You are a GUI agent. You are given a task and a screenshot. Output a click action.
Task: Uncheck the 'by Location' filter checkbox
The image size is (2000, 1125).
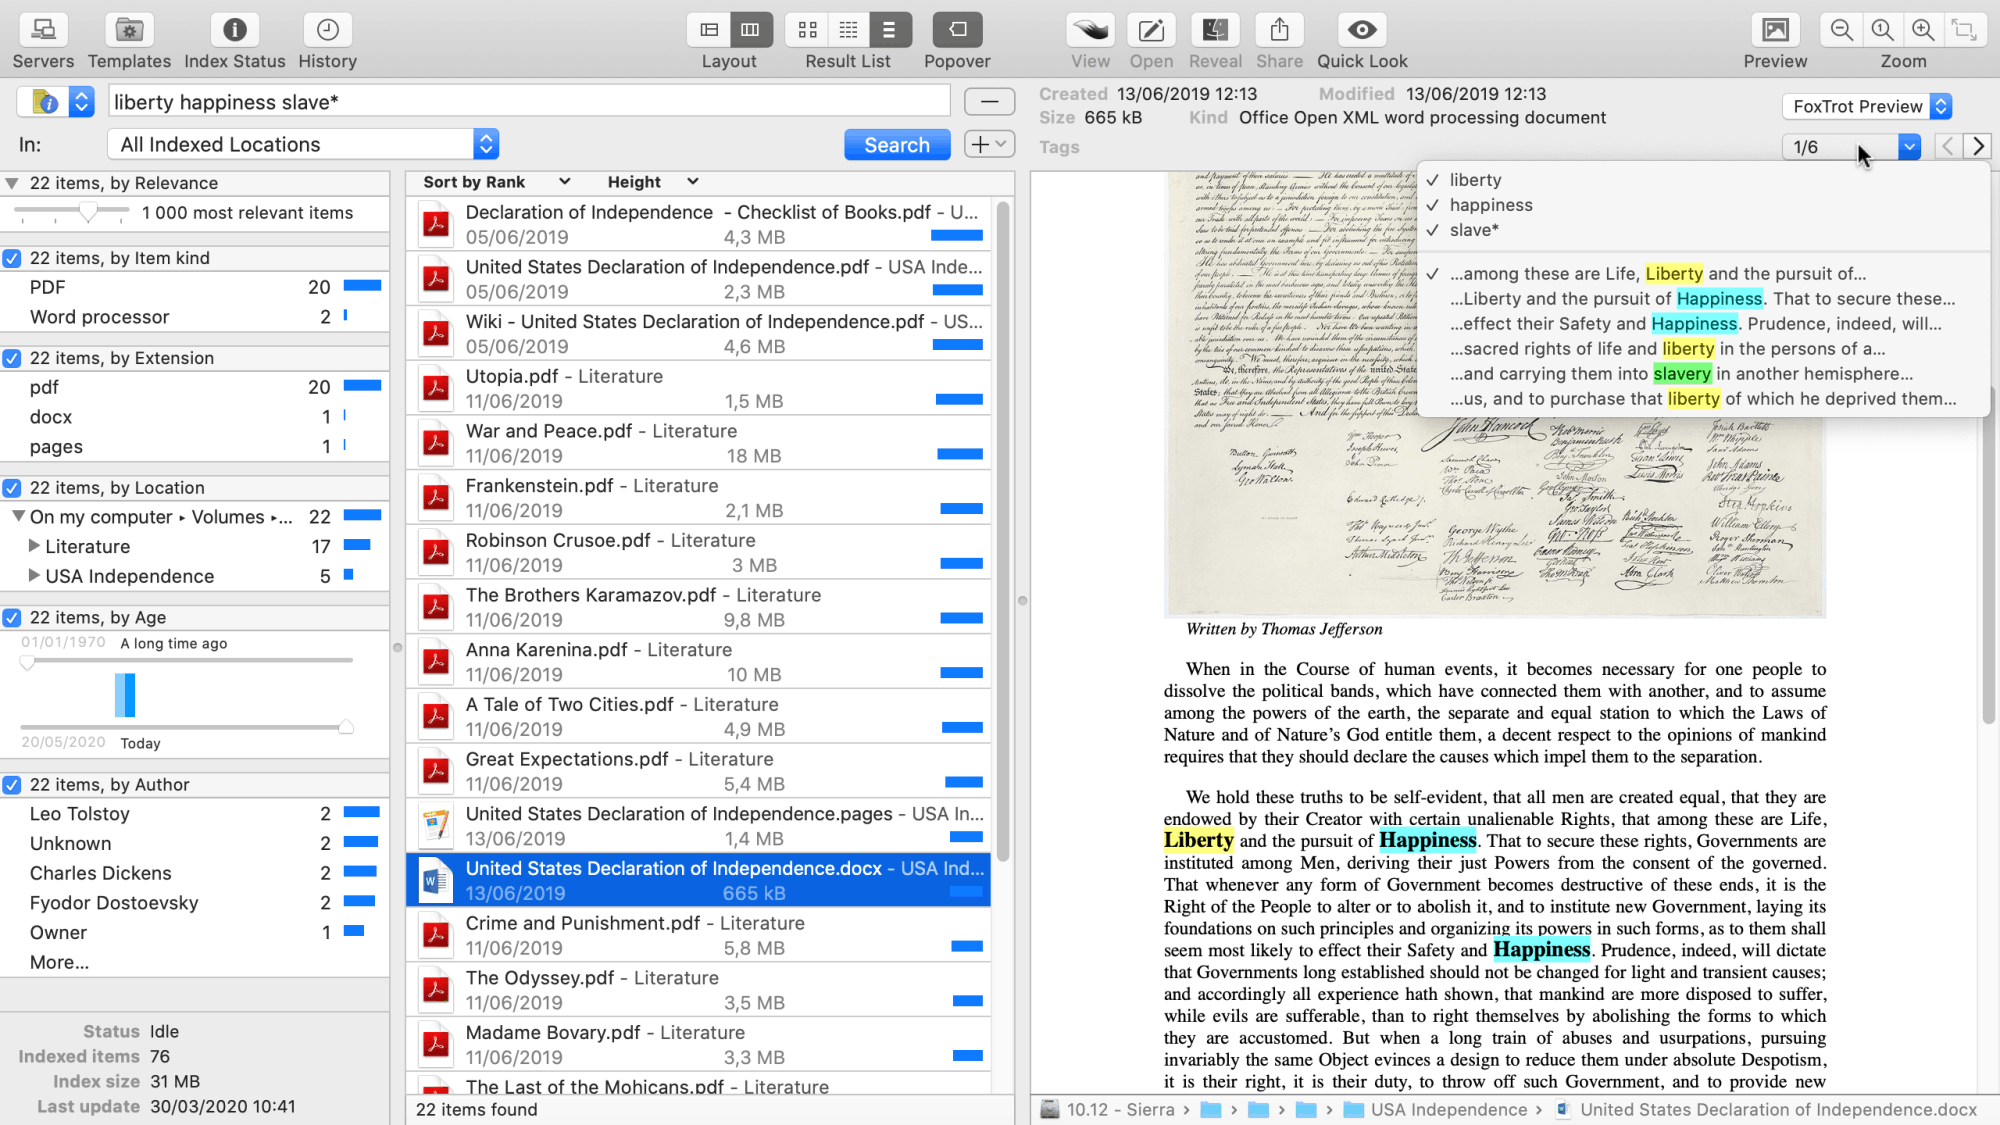click(x=12, y=488)
